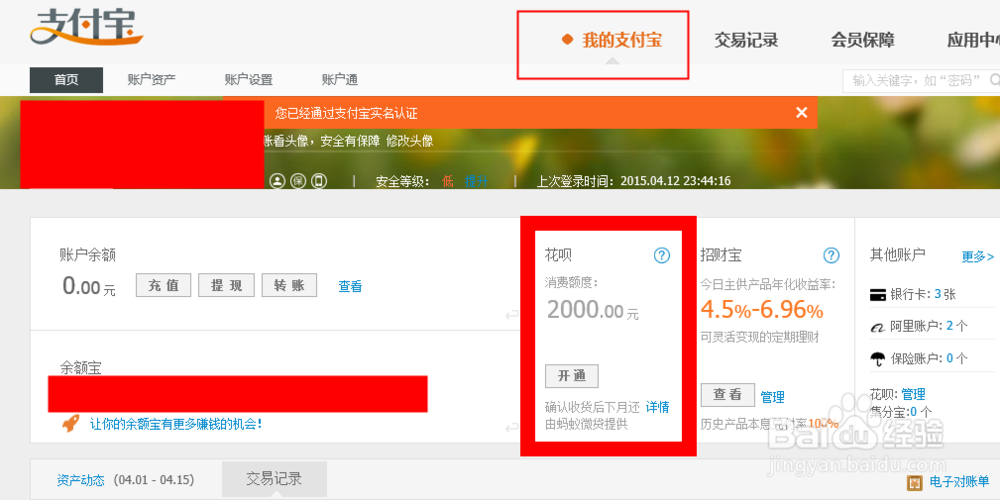Click the help icon beside 招财宝
Image resolution: width=1000 pixels, height=500 pixels.
click(x=831, y=256)
